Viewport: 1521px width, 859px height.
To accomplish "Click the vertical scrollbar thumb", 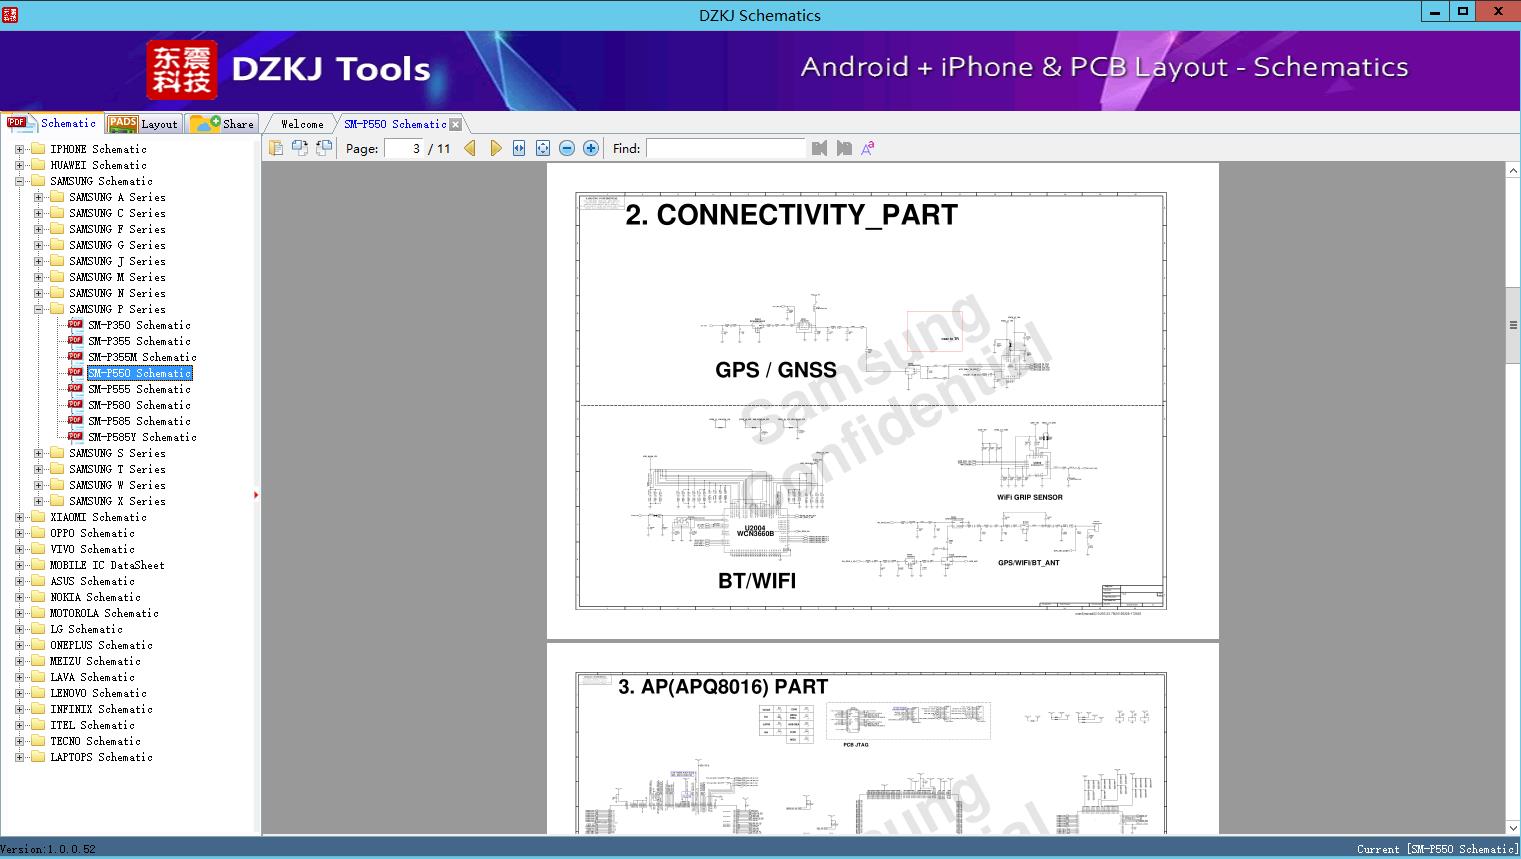I will point(1513,325).
